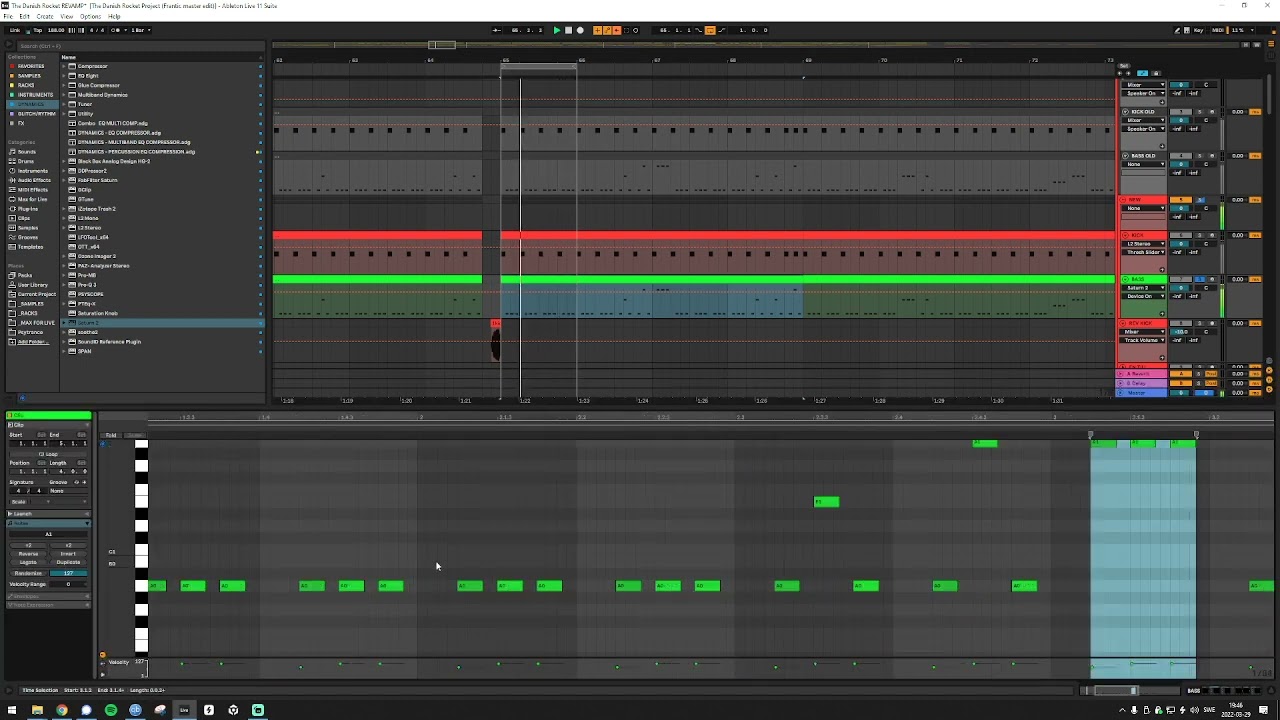
Task: Click the Add Folder link
Action: pos(32,342)
